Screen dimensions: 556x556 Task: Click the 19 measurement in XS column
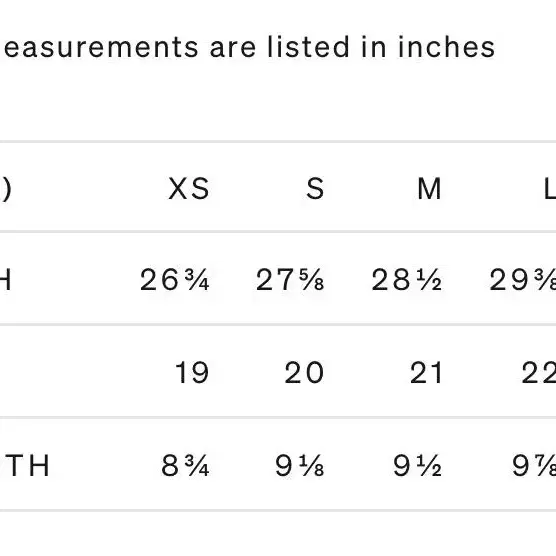[192, 373]
